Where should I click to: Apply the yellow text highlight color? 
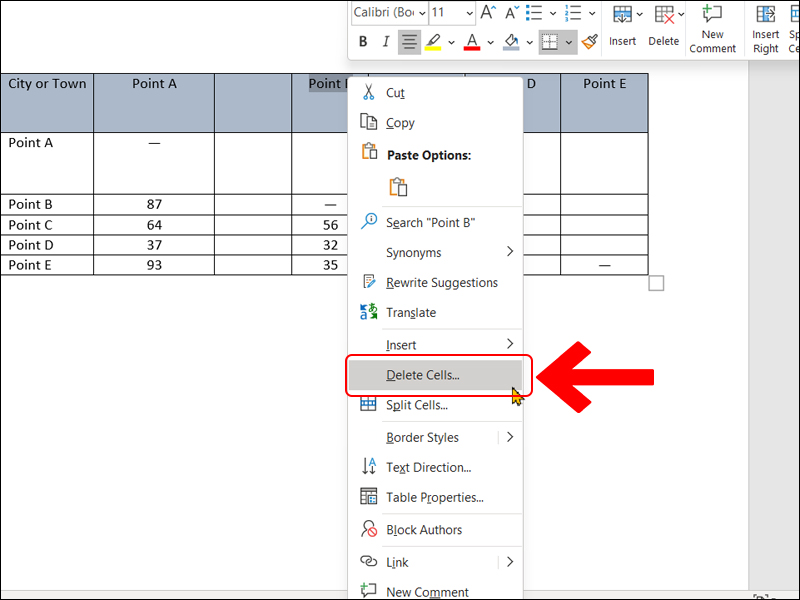click(433, 42)
